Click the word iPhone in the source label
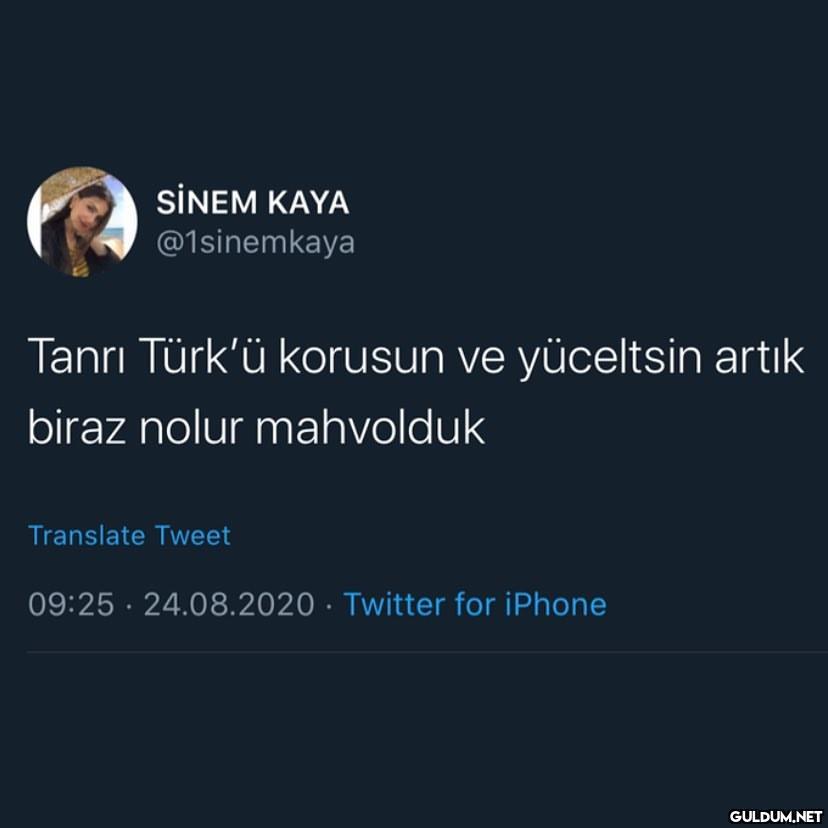 click(556, 604)
